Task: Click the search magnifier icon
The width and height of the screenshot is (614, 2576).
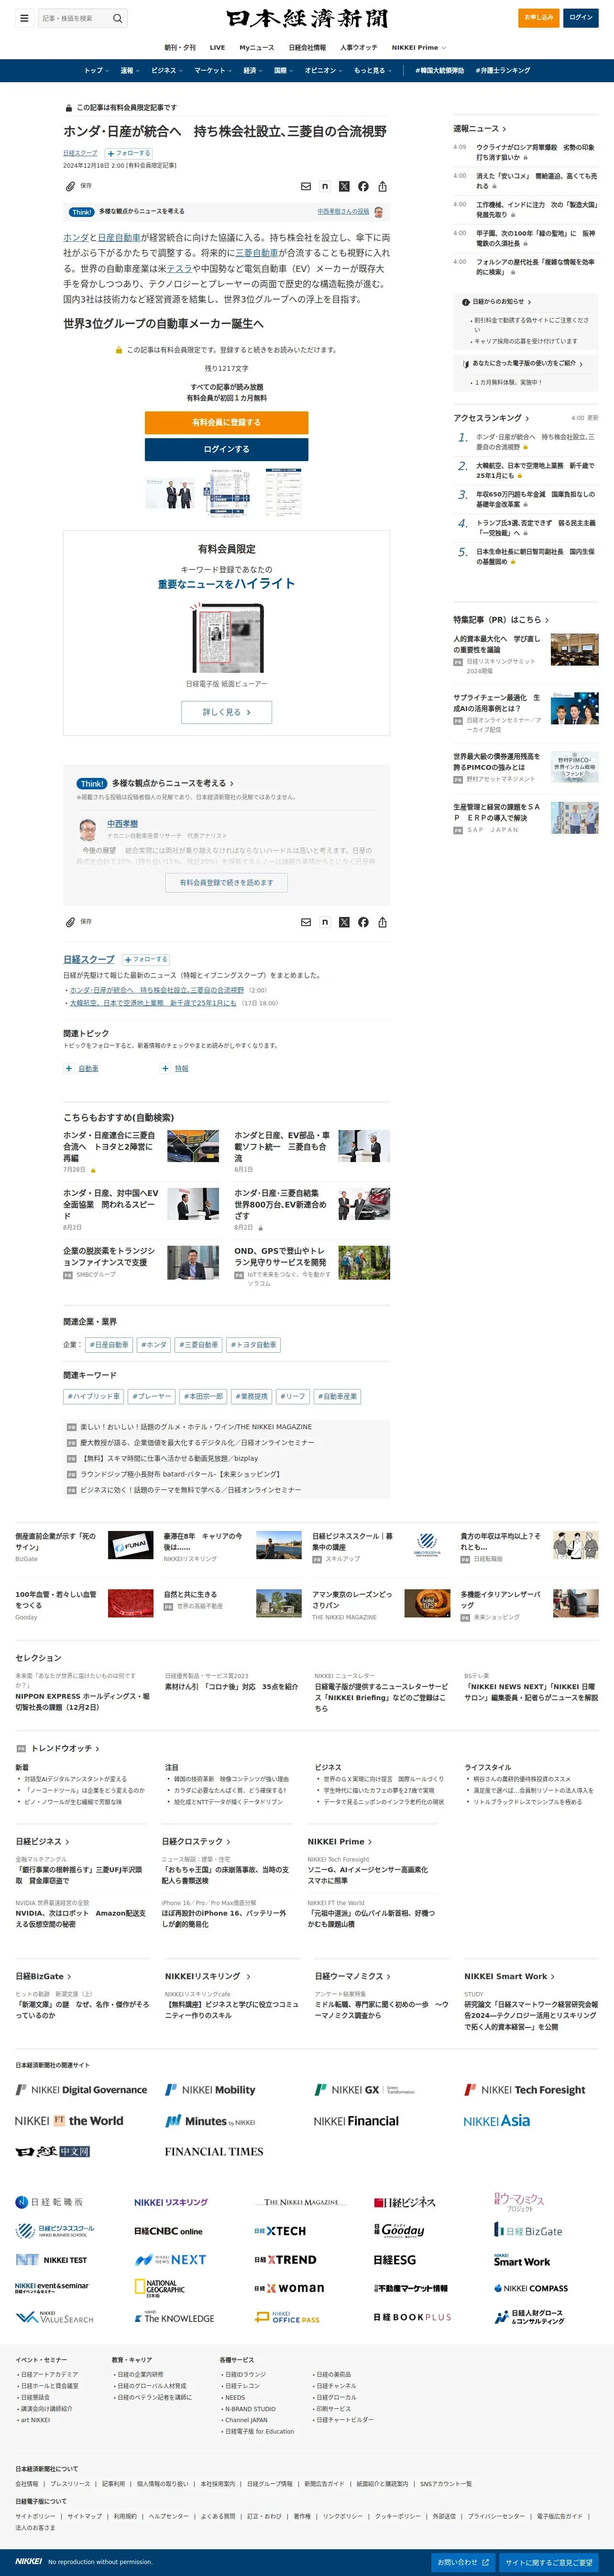Action: coord(117,18)
